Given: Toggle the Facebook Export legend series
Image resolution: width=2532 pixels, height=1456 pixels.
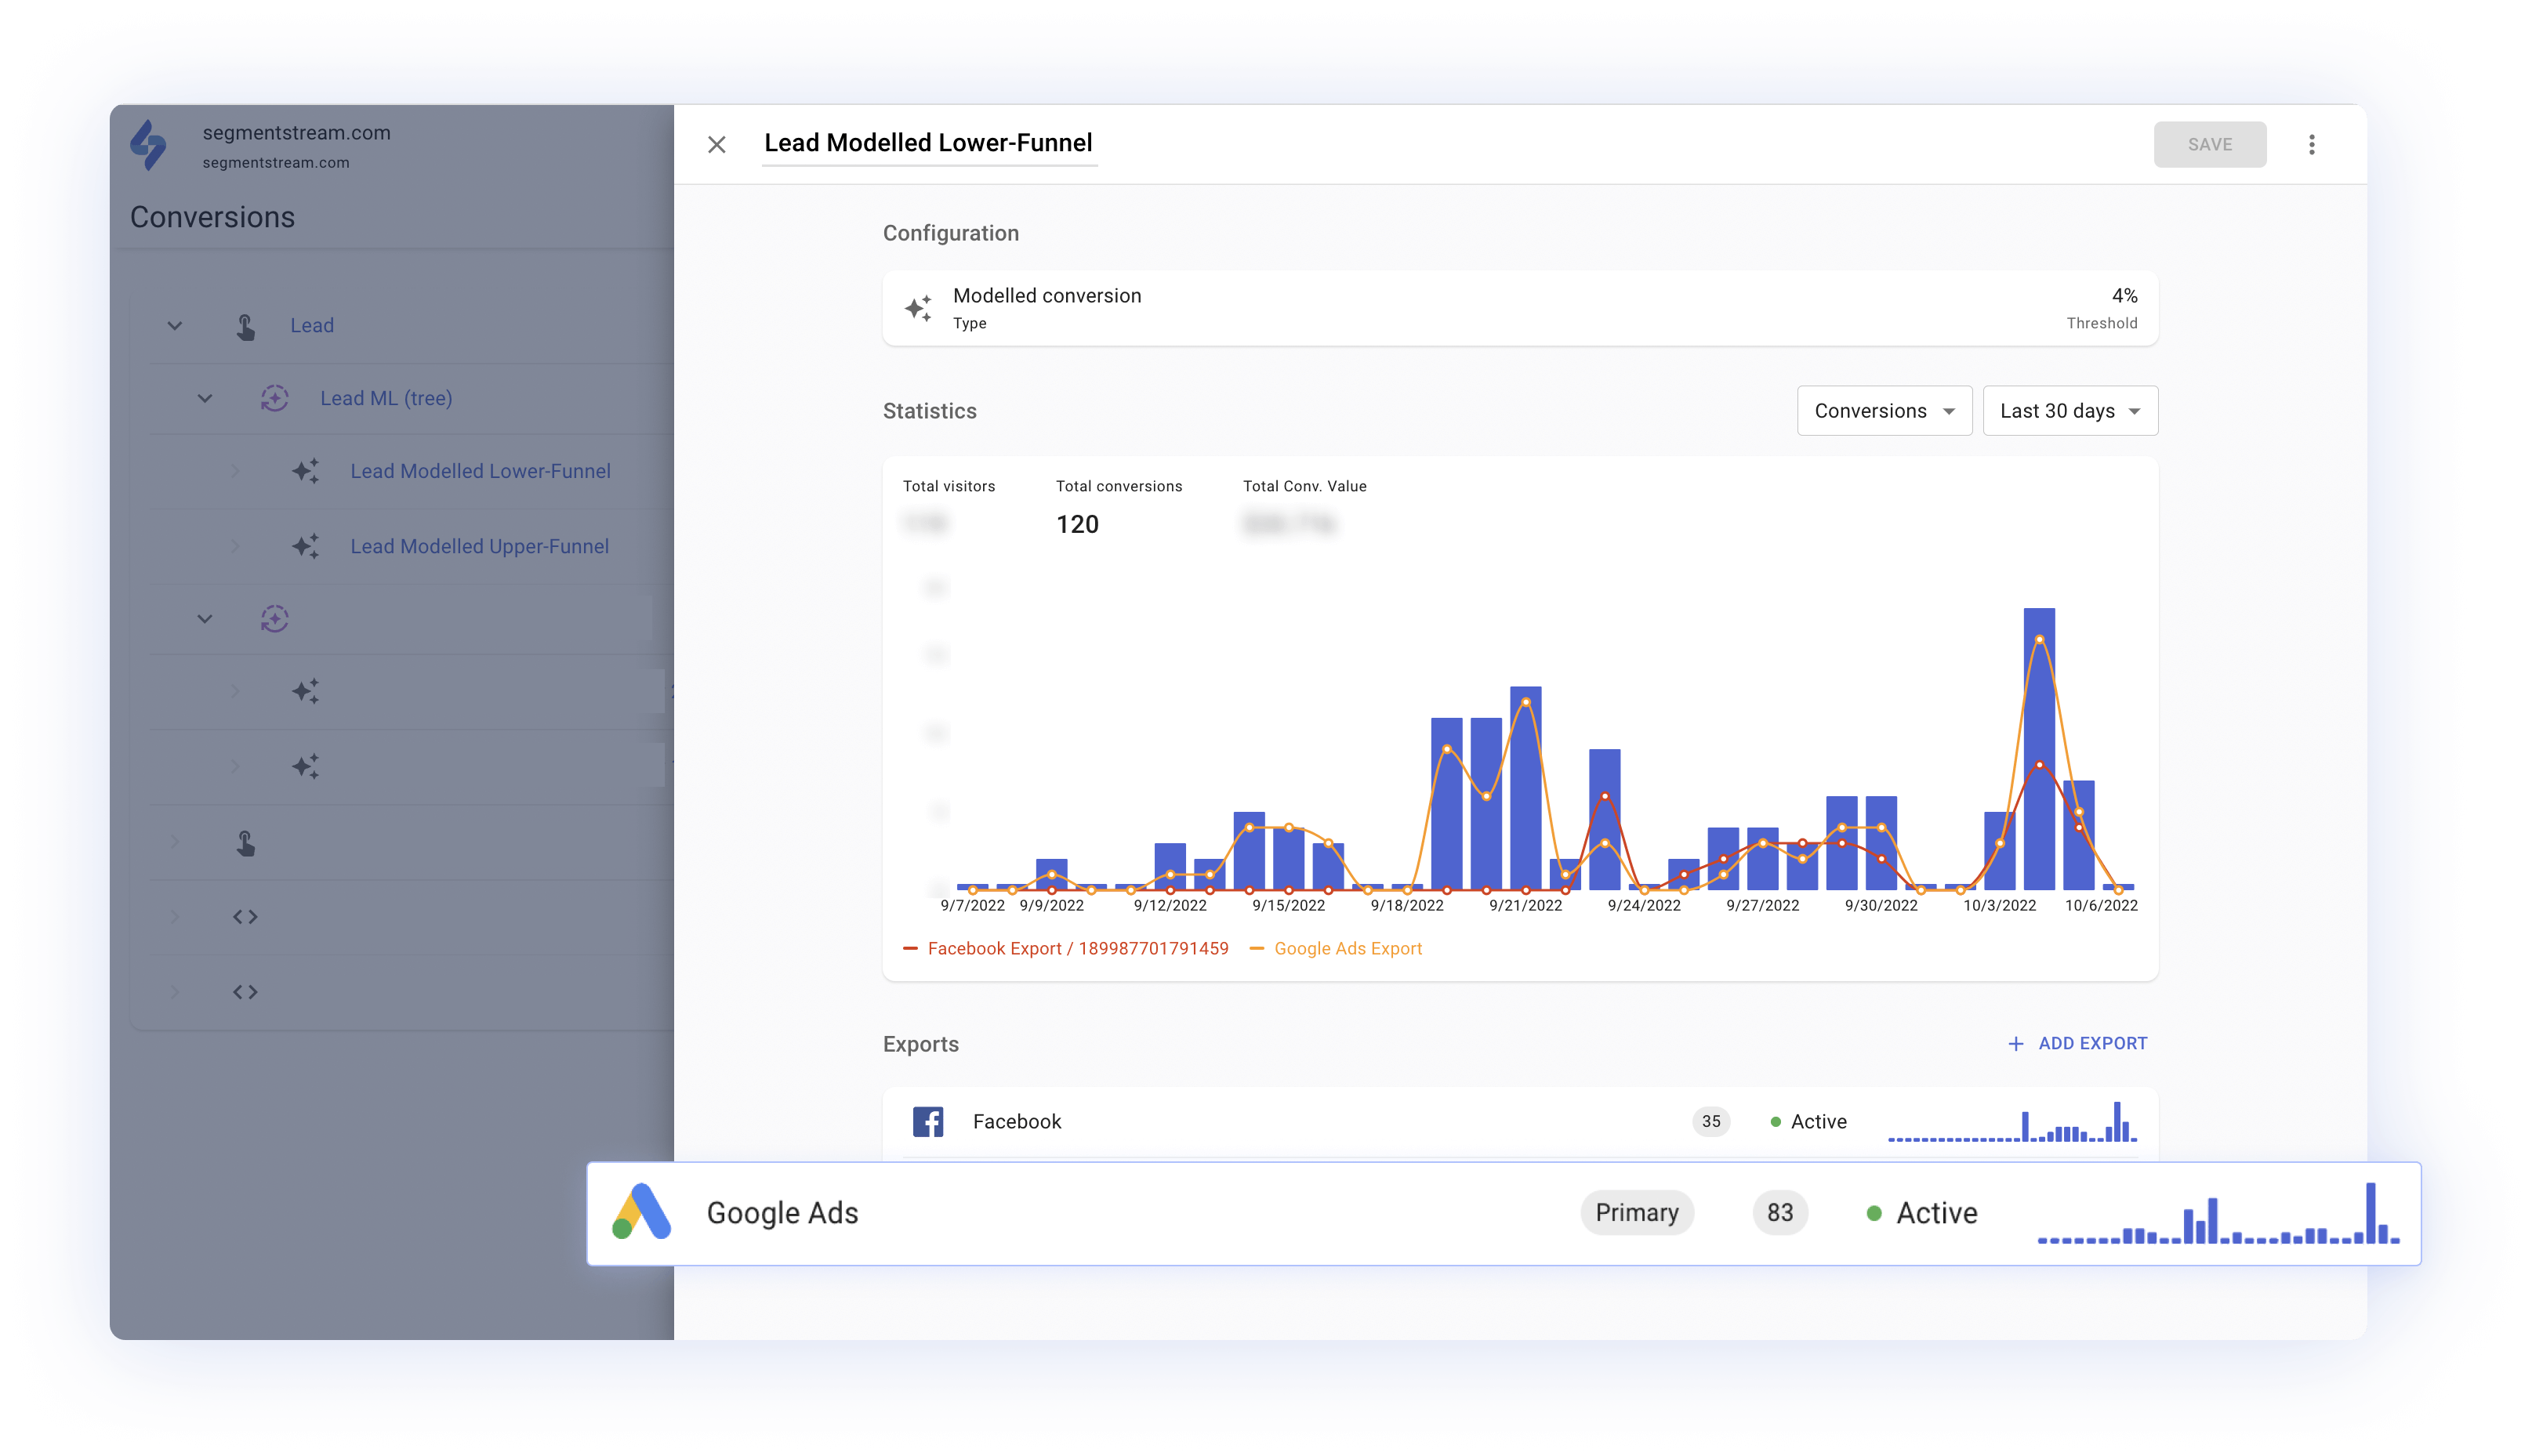Looking at the screenshot, I should 1065,948.
